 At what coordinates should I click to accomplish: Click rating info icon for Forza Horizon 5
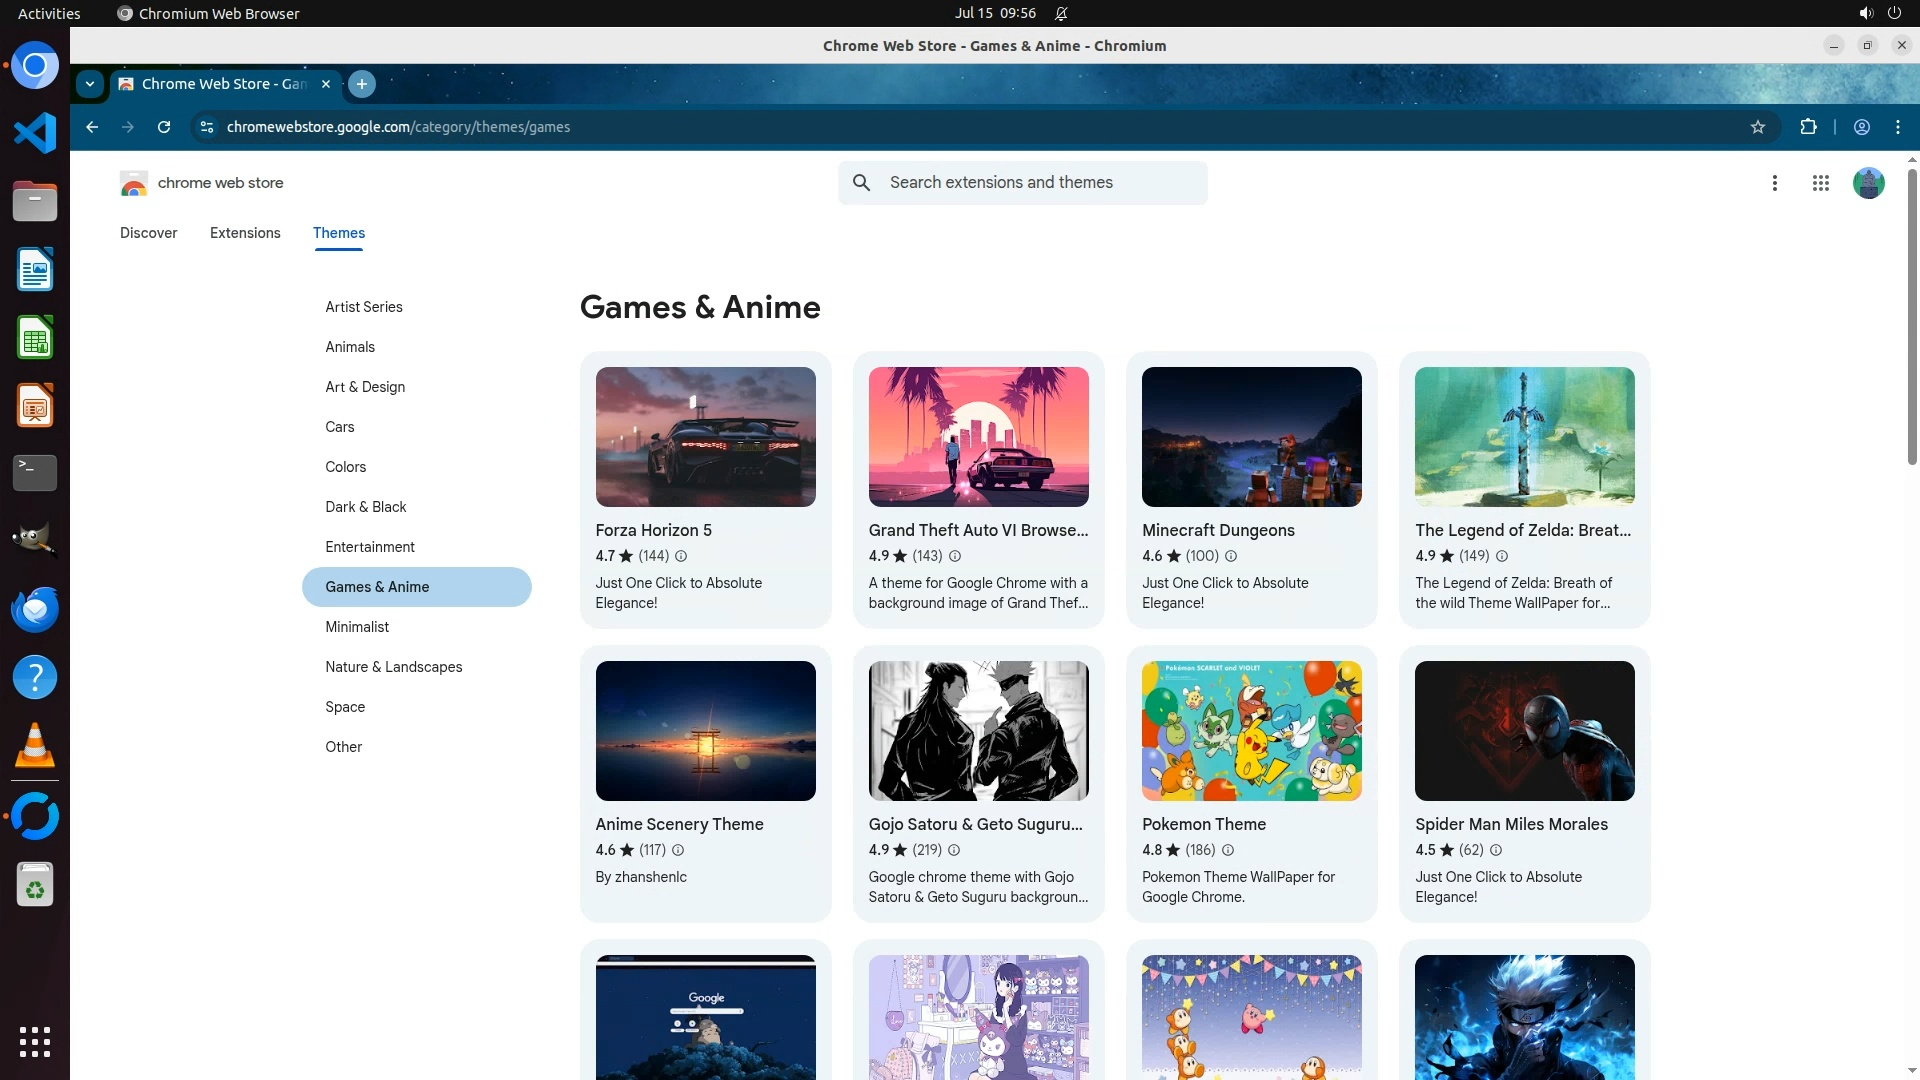point(681,556)
